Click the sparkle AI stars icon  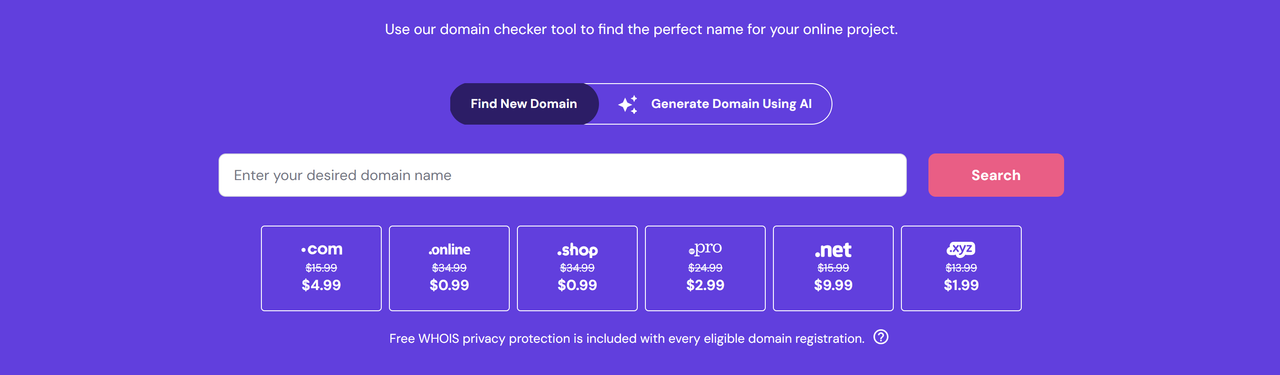tap(627, 104)
